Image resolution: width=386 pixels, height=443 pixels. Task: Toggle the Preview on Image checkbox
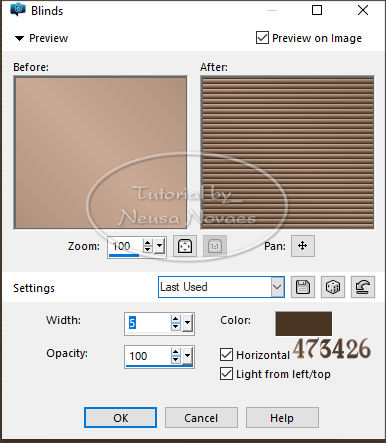262,38
